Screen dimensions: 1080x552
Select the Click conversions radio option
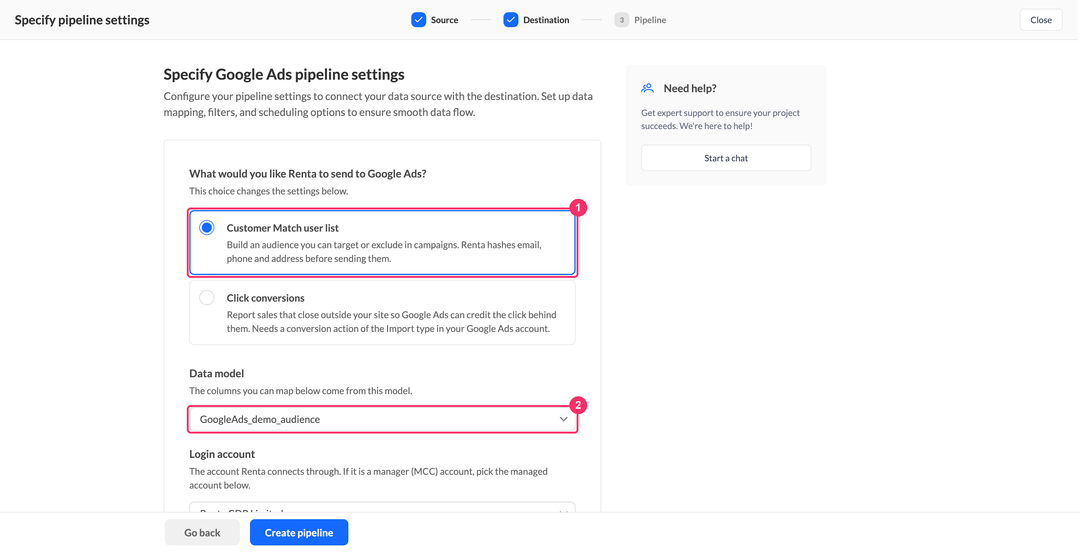coord(207,298)
